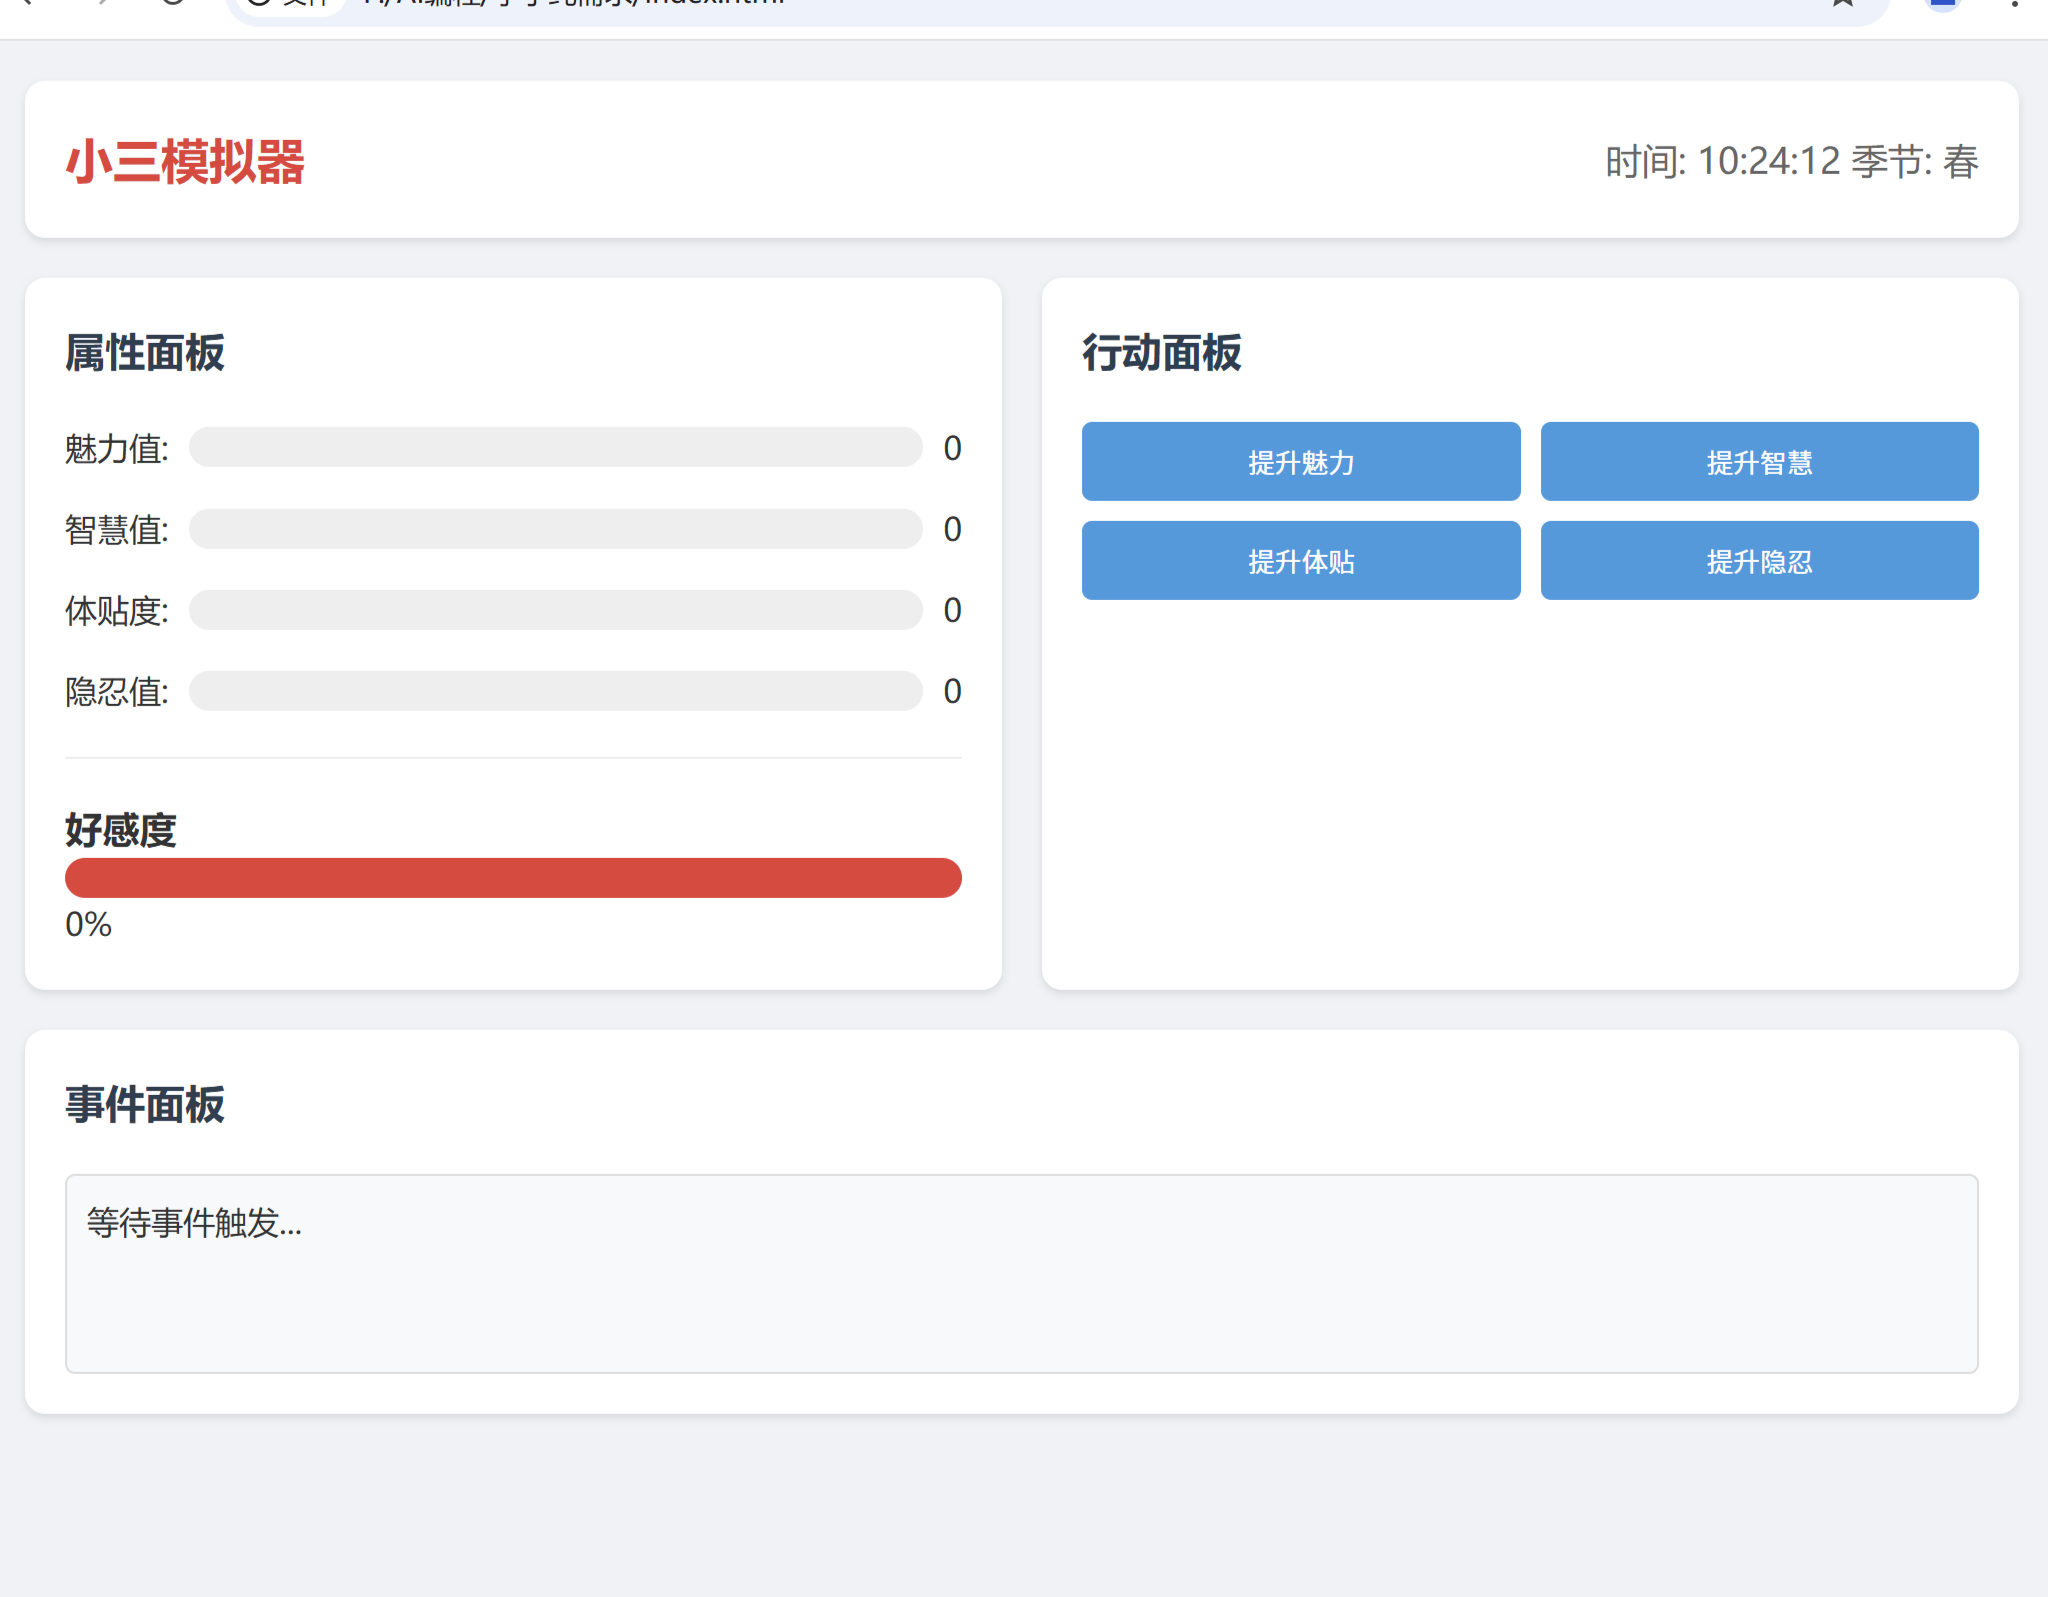Click the 提升魅力 button
This screenshot has width=2048, height=1597.
[1300, 462]
